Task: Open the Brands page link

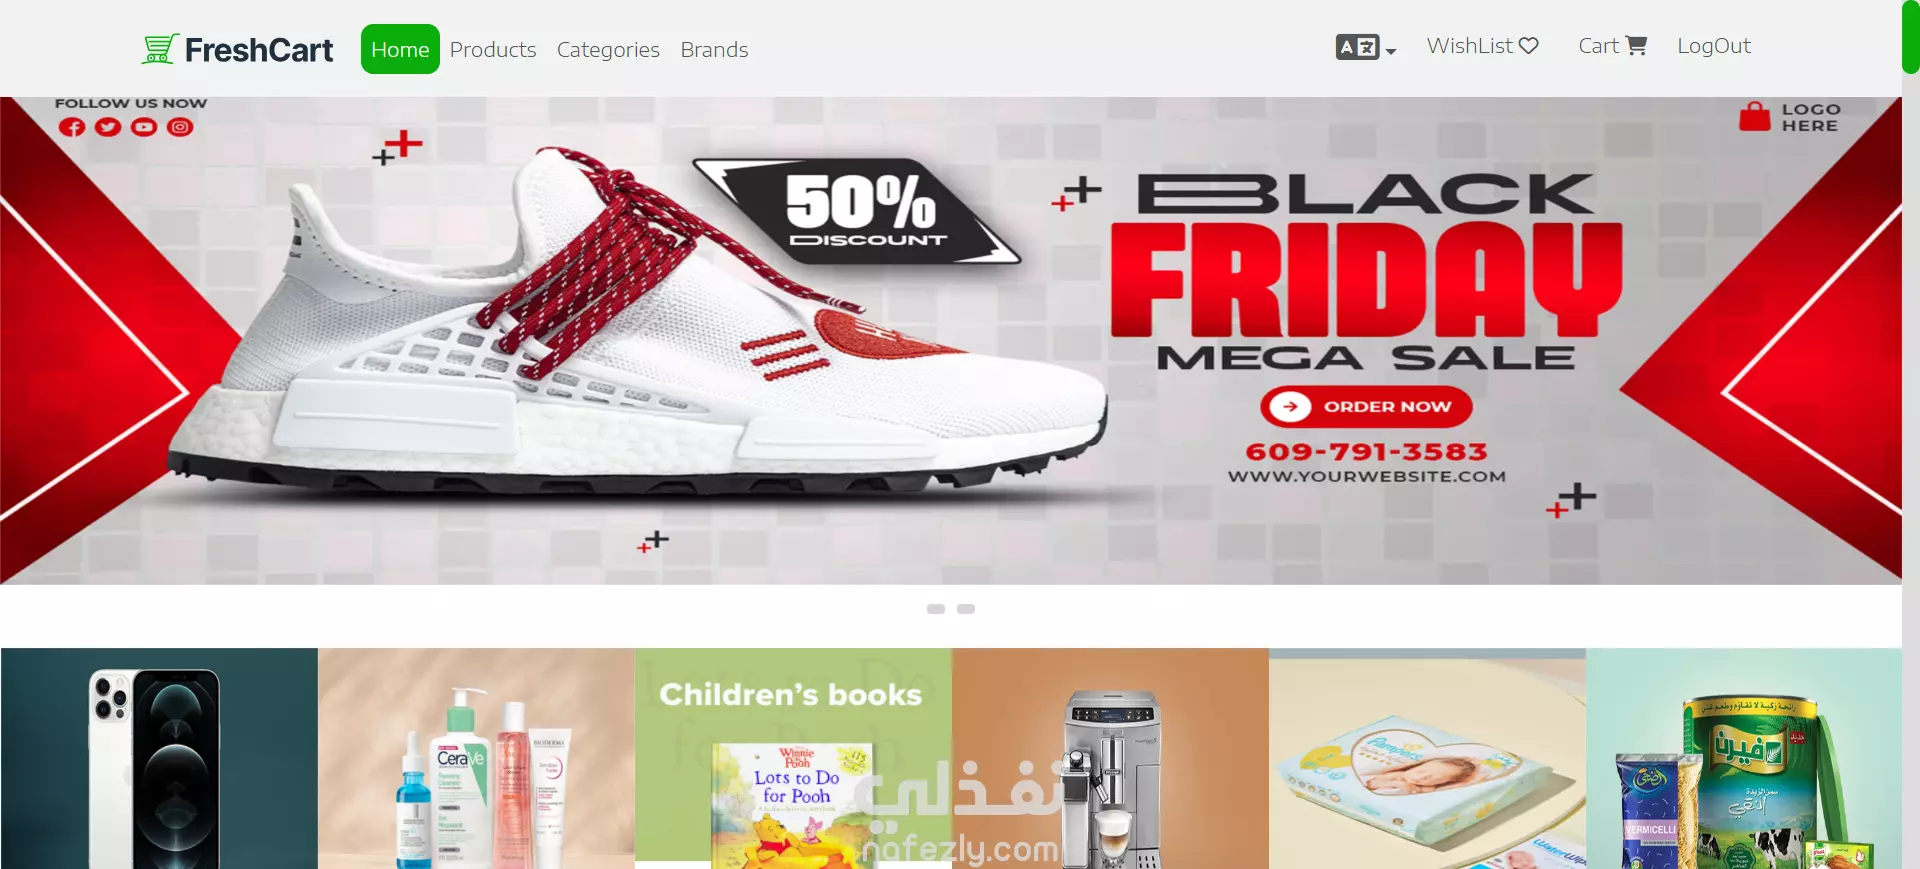Action: [x=714, y=49]
